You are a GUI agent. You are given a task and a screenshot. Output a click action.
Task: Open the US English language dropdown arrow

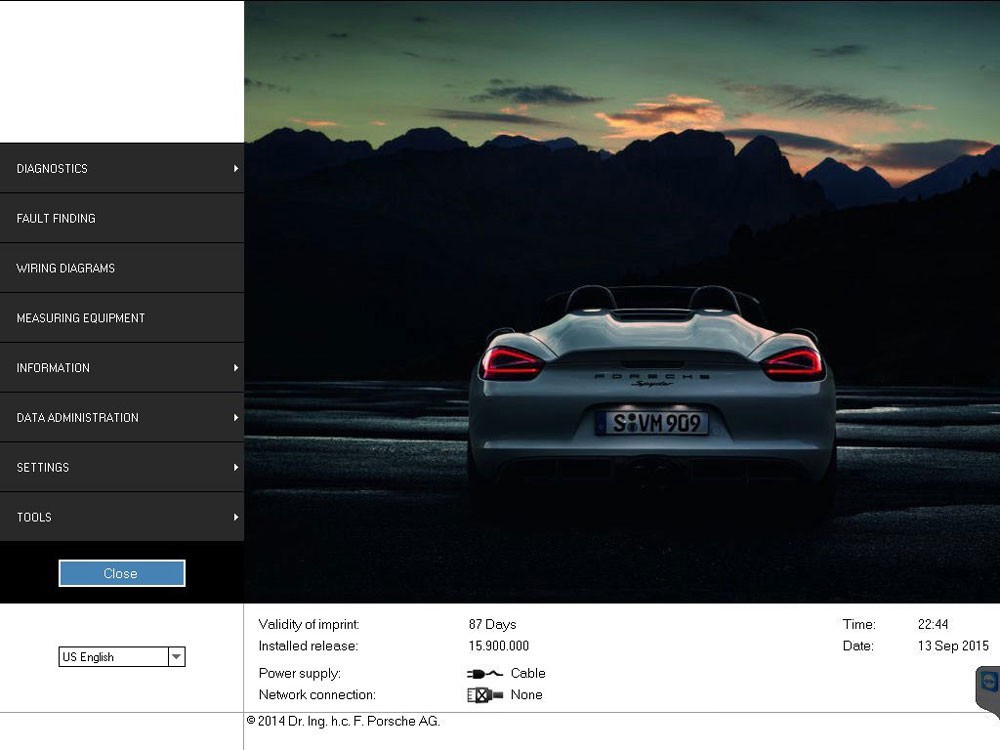[x=176, y=657]
